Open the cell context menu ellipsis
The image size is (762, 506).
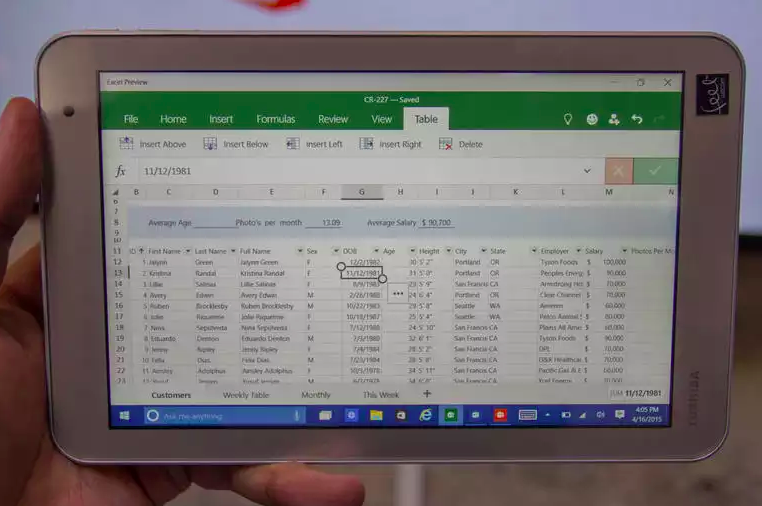click(x=398, y=293)
